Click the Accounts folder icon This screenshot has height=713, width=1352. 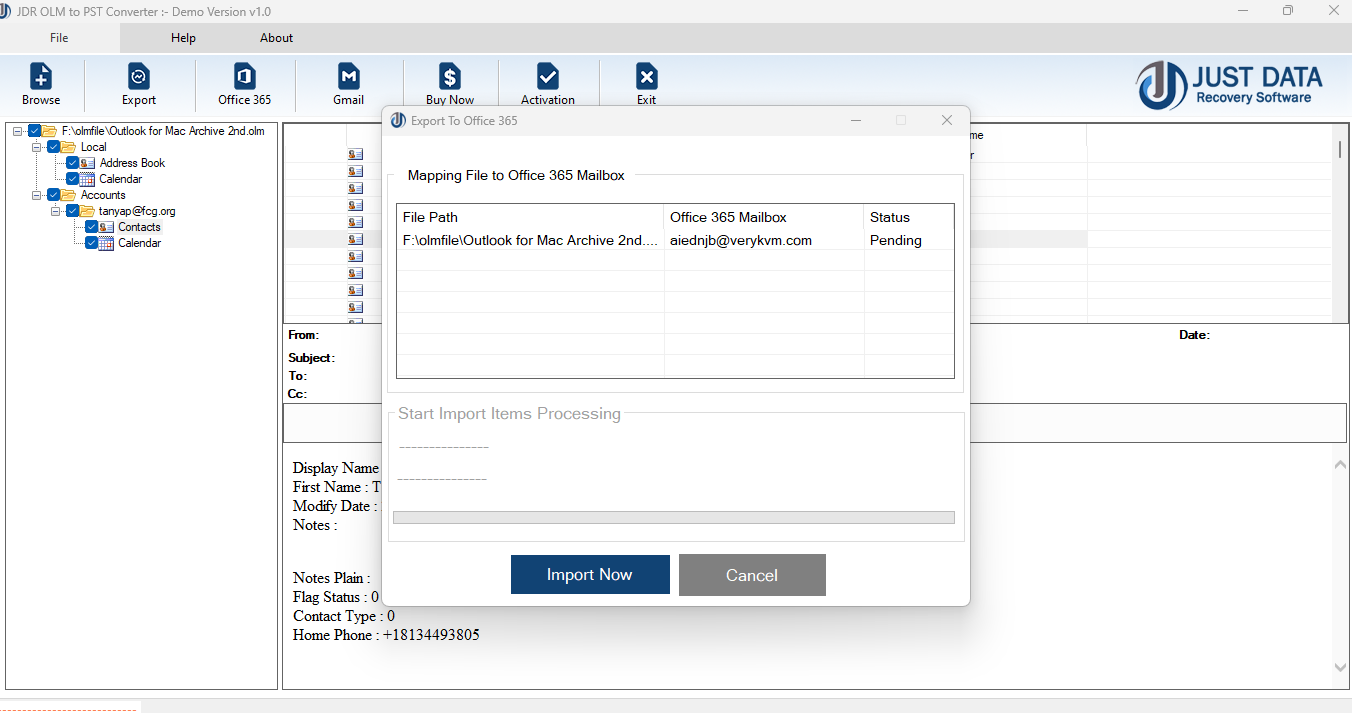[68, 195]
